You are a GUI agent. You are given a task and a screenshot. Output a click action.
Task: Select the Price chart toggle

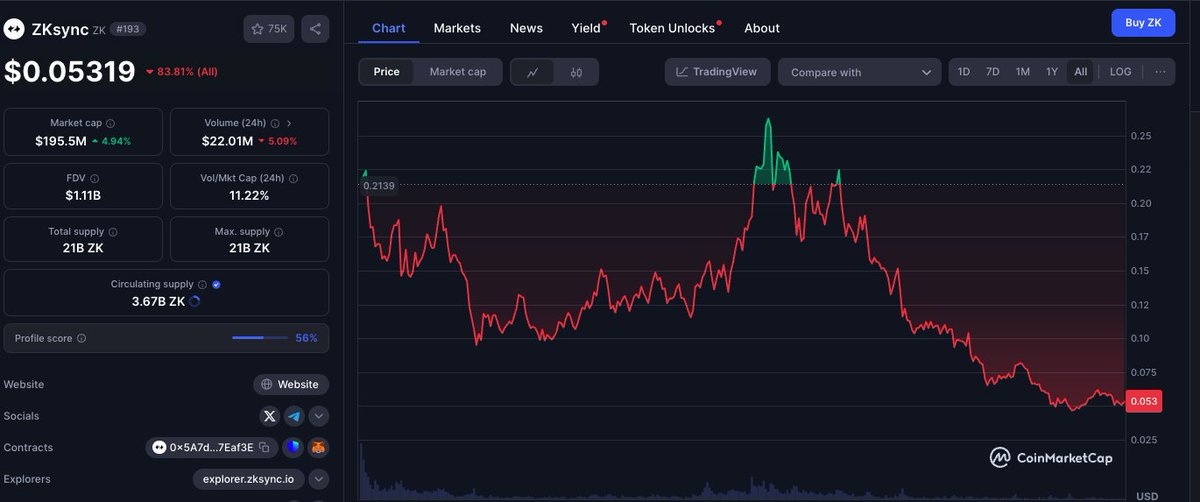[387, 72]
